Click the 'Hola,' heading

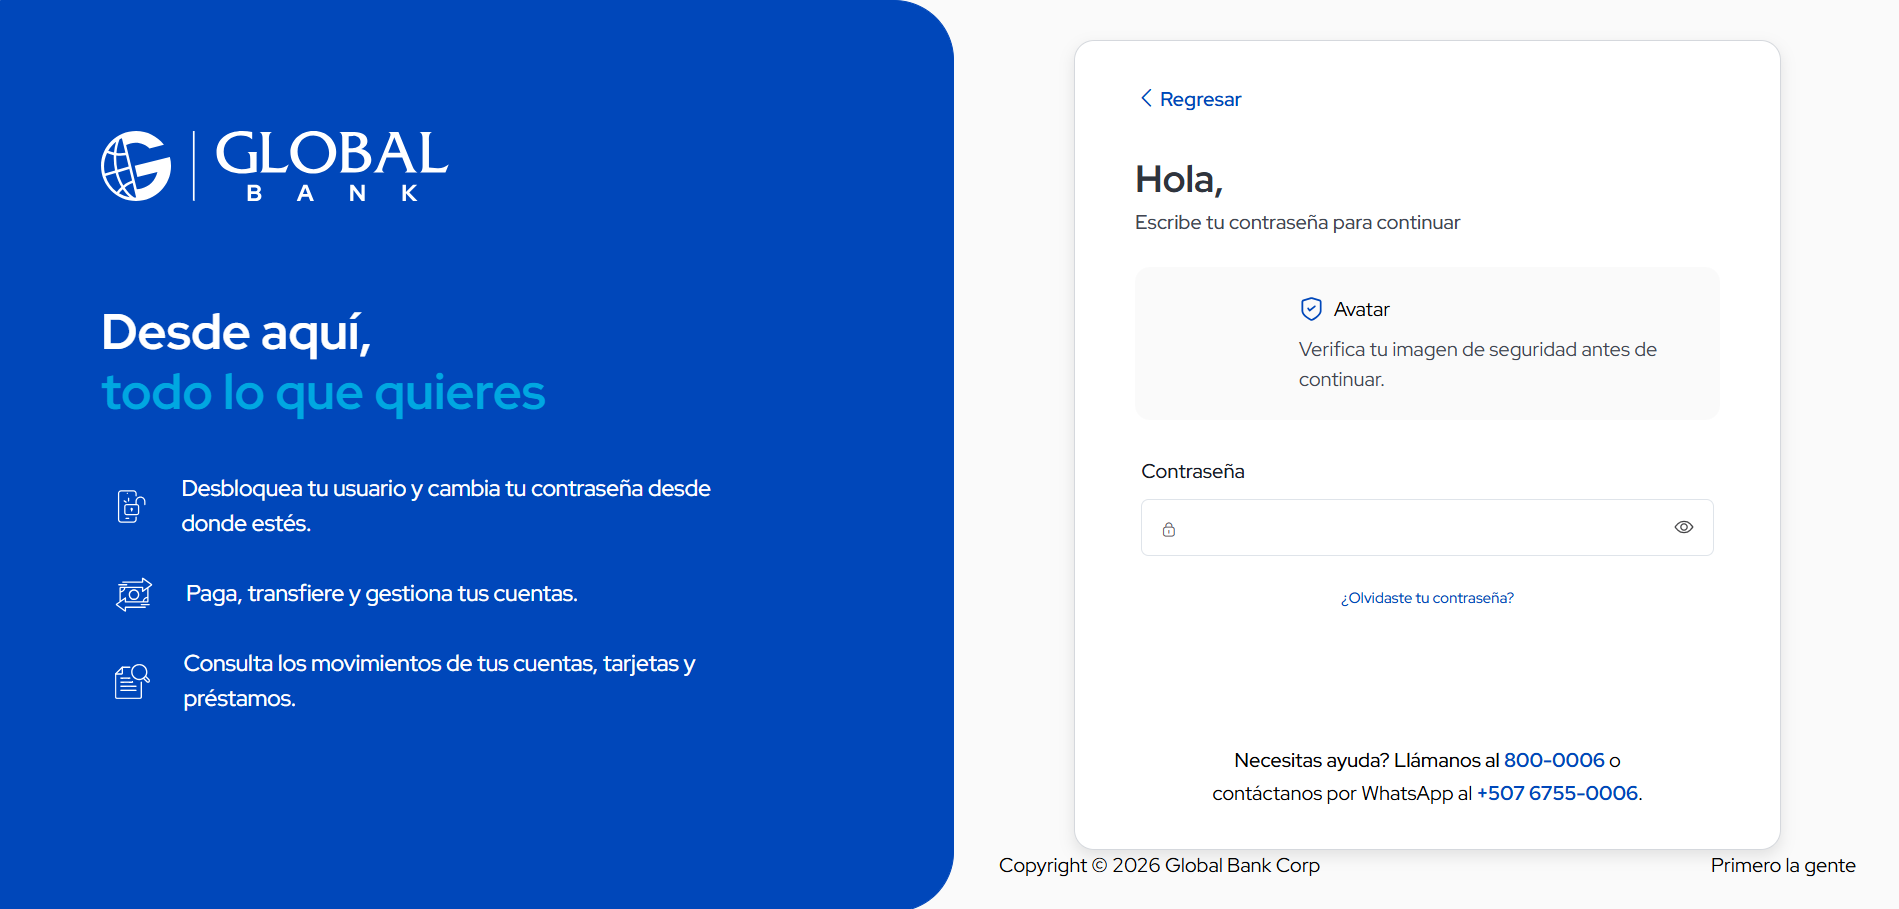tap(1179, 180)
